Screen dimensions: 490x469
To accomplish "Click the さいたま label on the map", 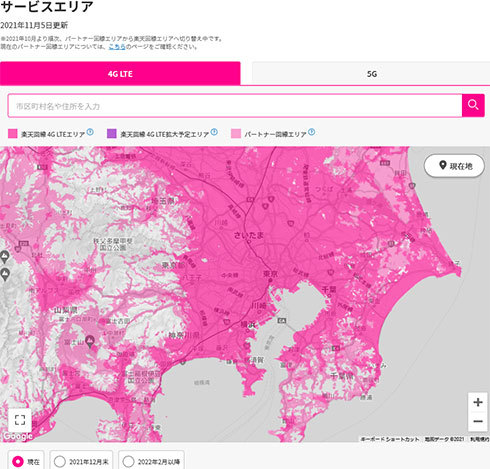I will [x=249, y=235].
